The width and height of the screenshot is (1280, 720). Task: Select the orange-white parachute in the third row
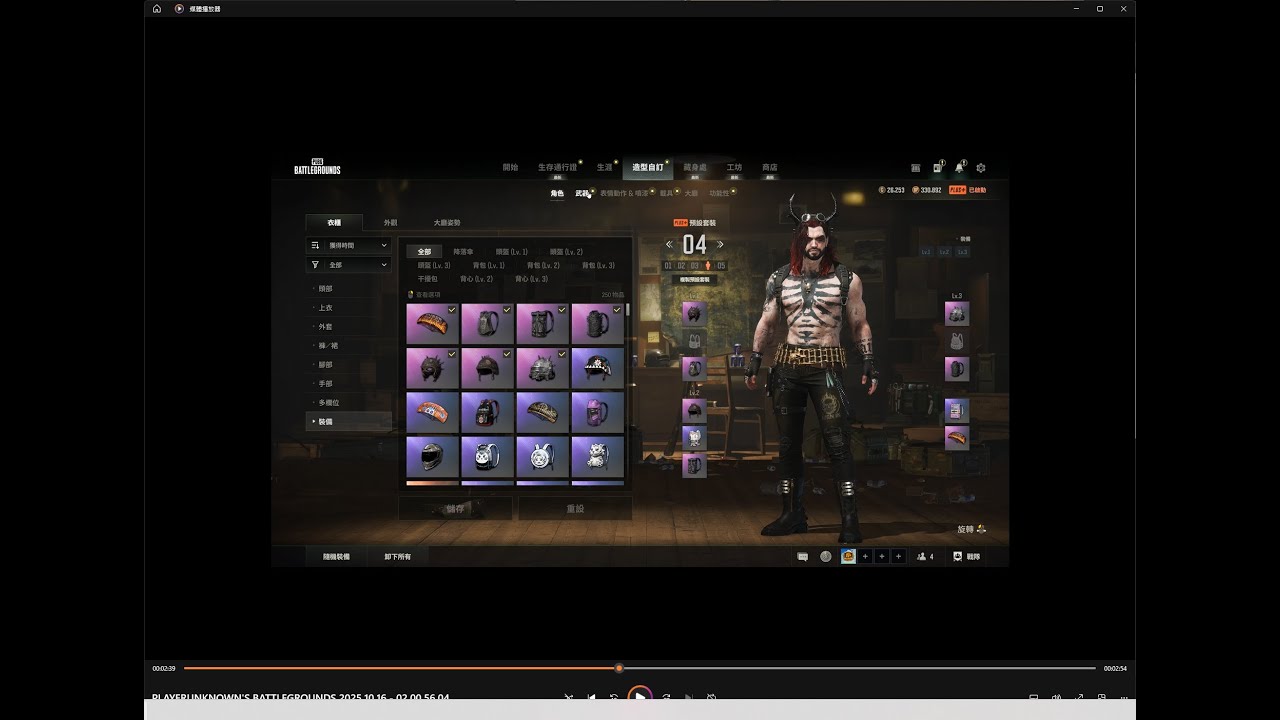432,412
